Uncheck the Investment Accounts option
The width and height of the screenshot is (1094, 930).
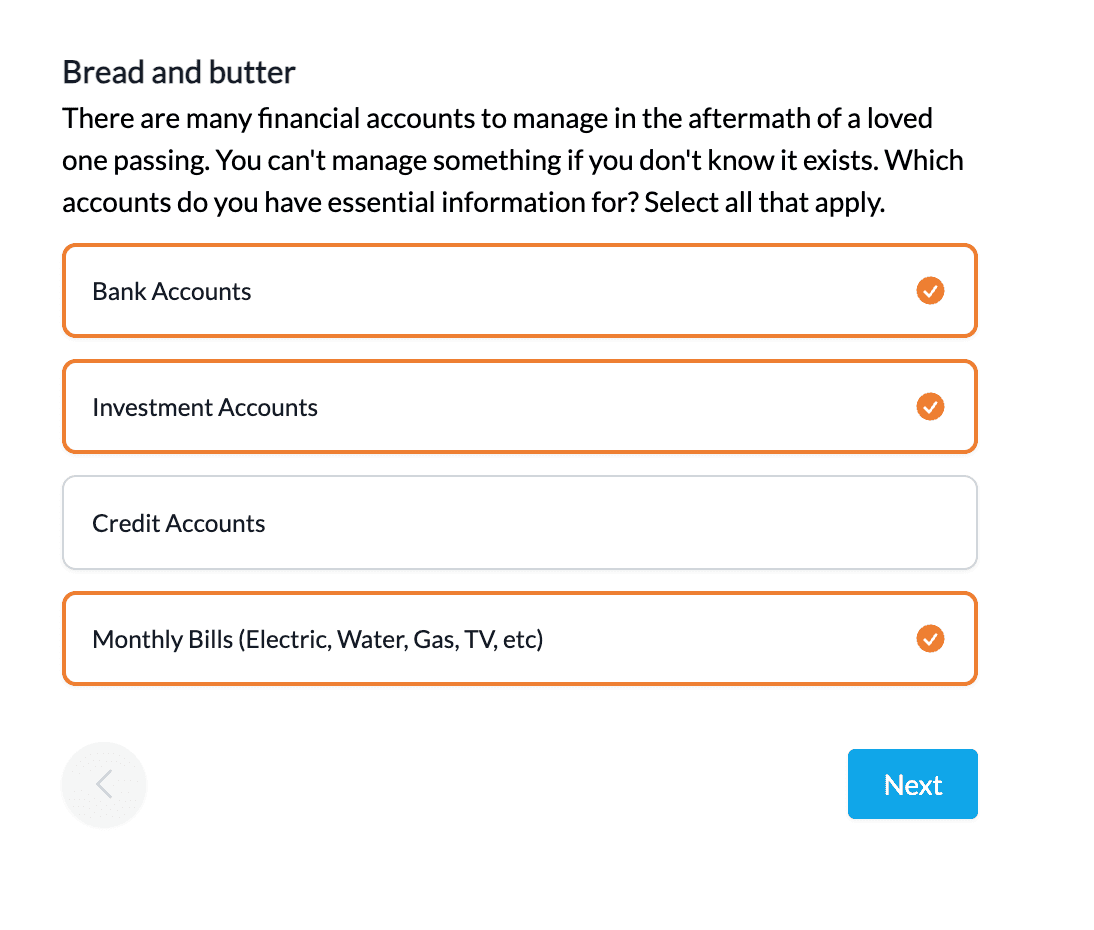click(520, 407)
